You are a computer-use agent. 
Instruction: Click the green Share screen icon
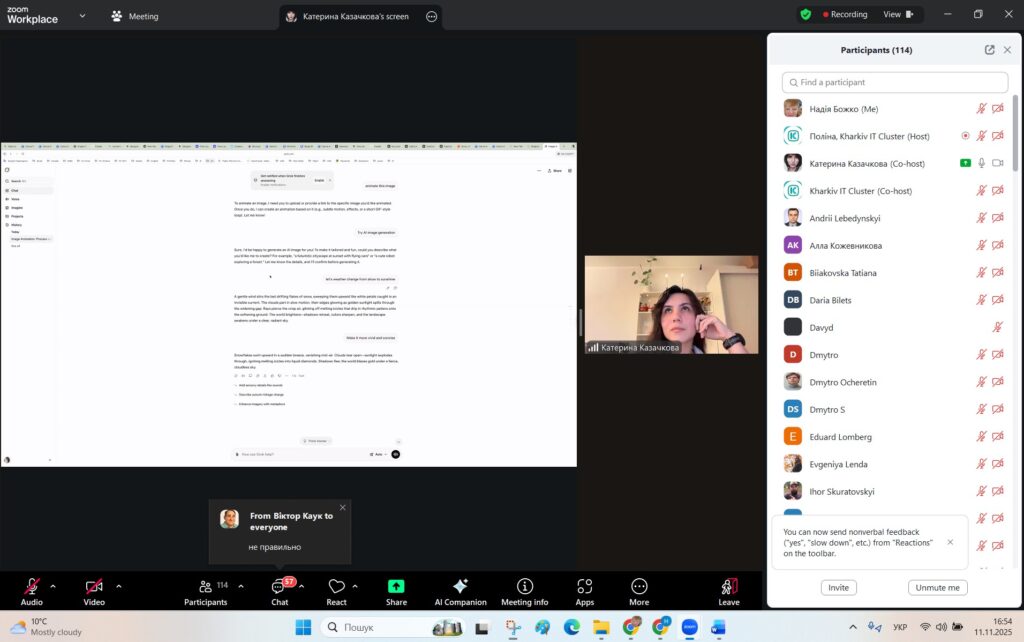point(396,587)
